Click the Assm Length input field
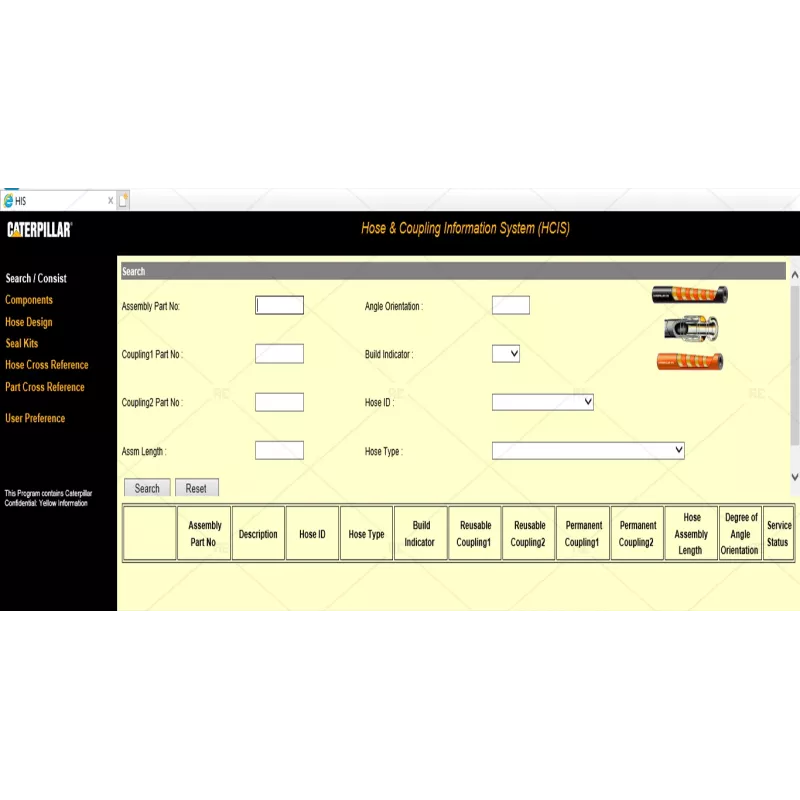 278,449
